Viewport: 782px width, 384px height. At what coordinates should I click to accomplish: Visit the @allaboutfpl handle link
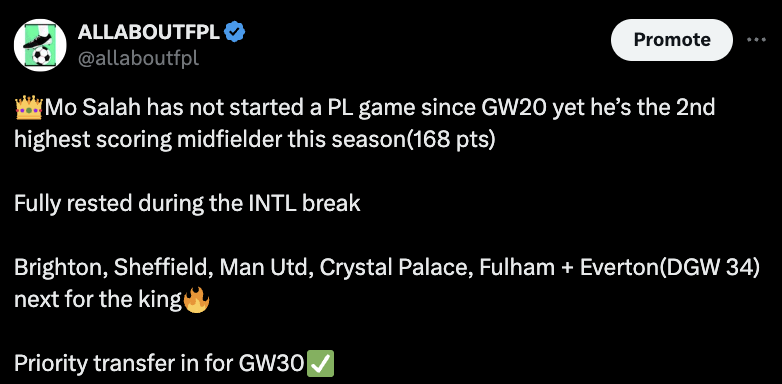(x=138, y=59)
